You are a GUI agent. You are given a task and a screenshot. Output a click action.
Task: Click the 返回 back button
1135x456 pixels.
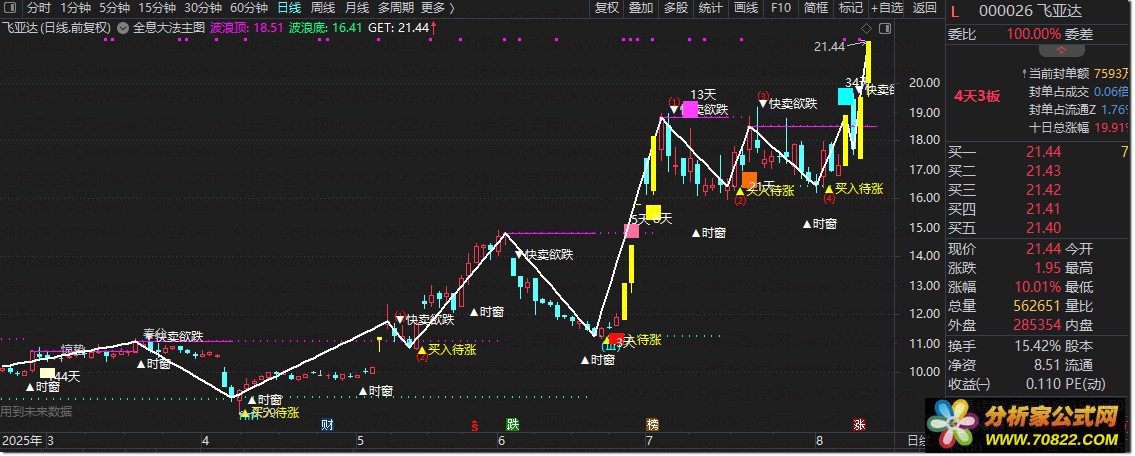924,8
